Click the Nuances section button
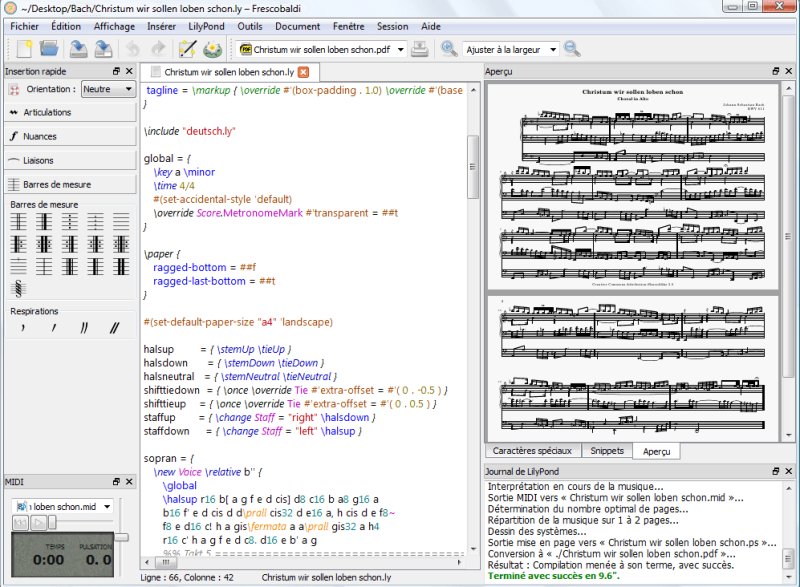Image resolution: width=800 pixels, height=587 pixels. (x=70, y=136)
